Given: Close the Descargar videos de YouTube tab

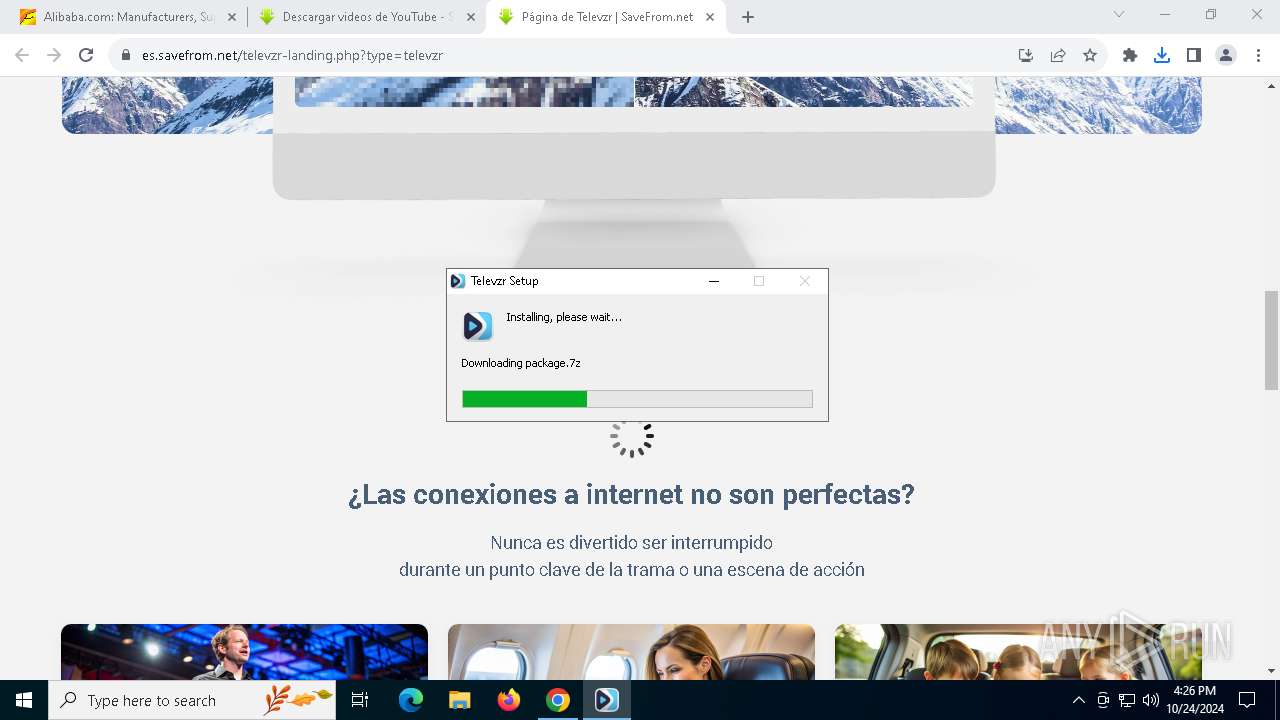Looking at the screenshot, I should pyautogui.click(x=471, y=17).
